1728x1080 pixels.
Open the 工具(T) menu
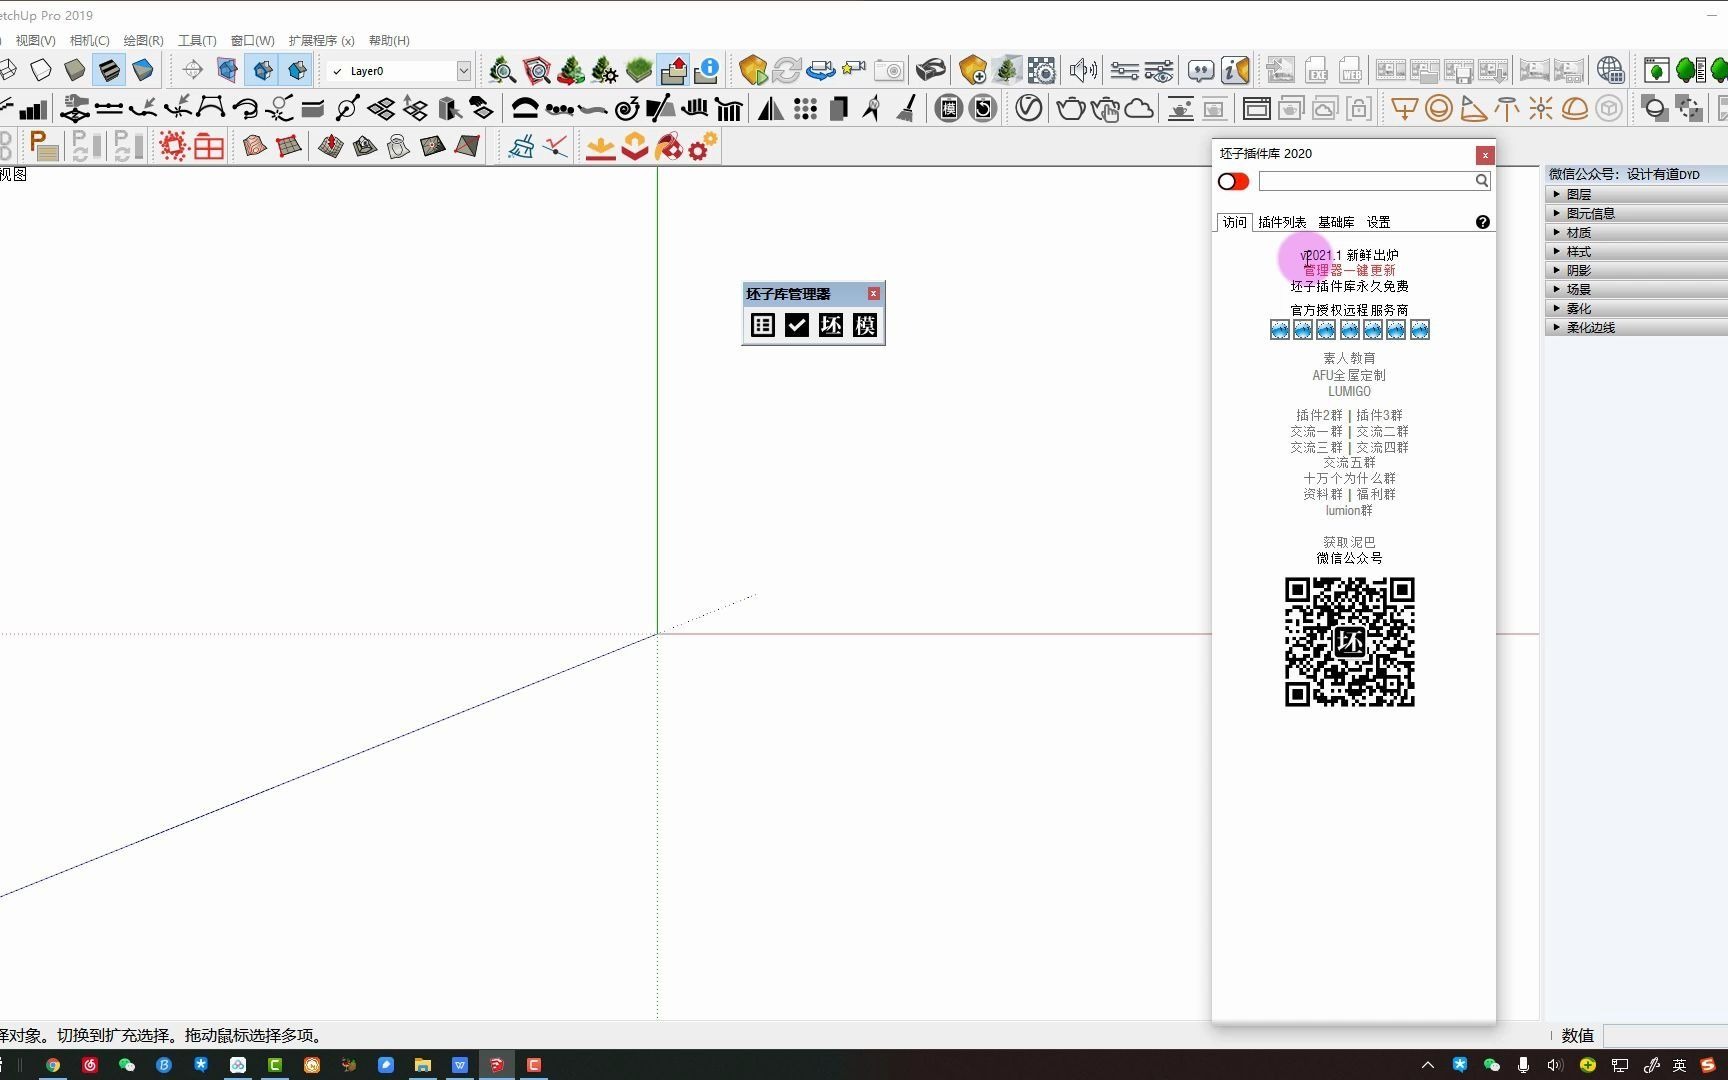197,41
